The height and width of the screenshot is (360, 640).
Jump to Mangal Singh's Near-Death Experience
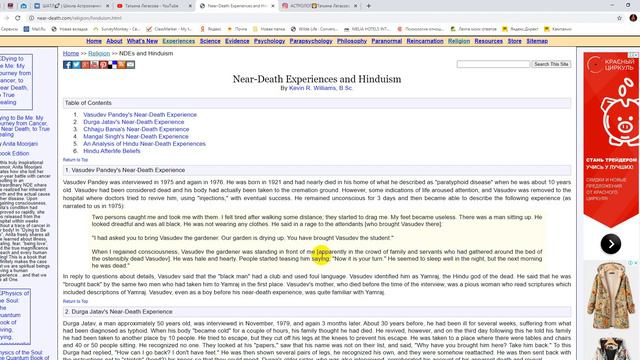point(136,137)
